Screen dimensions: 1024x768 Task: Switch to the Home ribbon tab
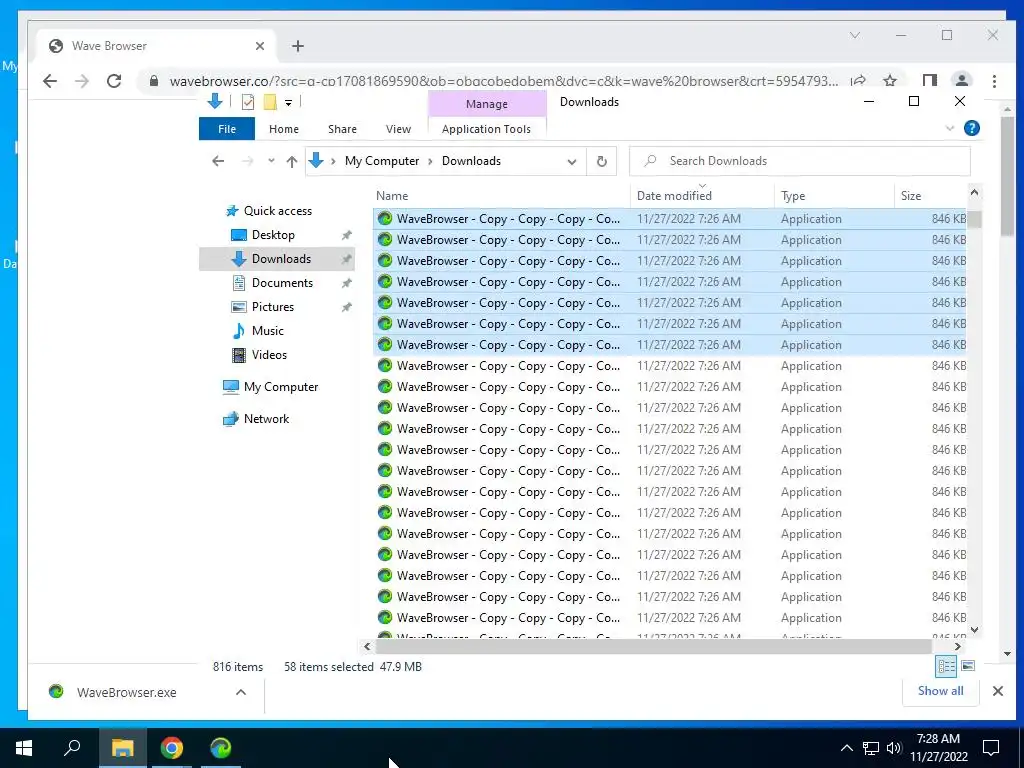click(283, 129)
